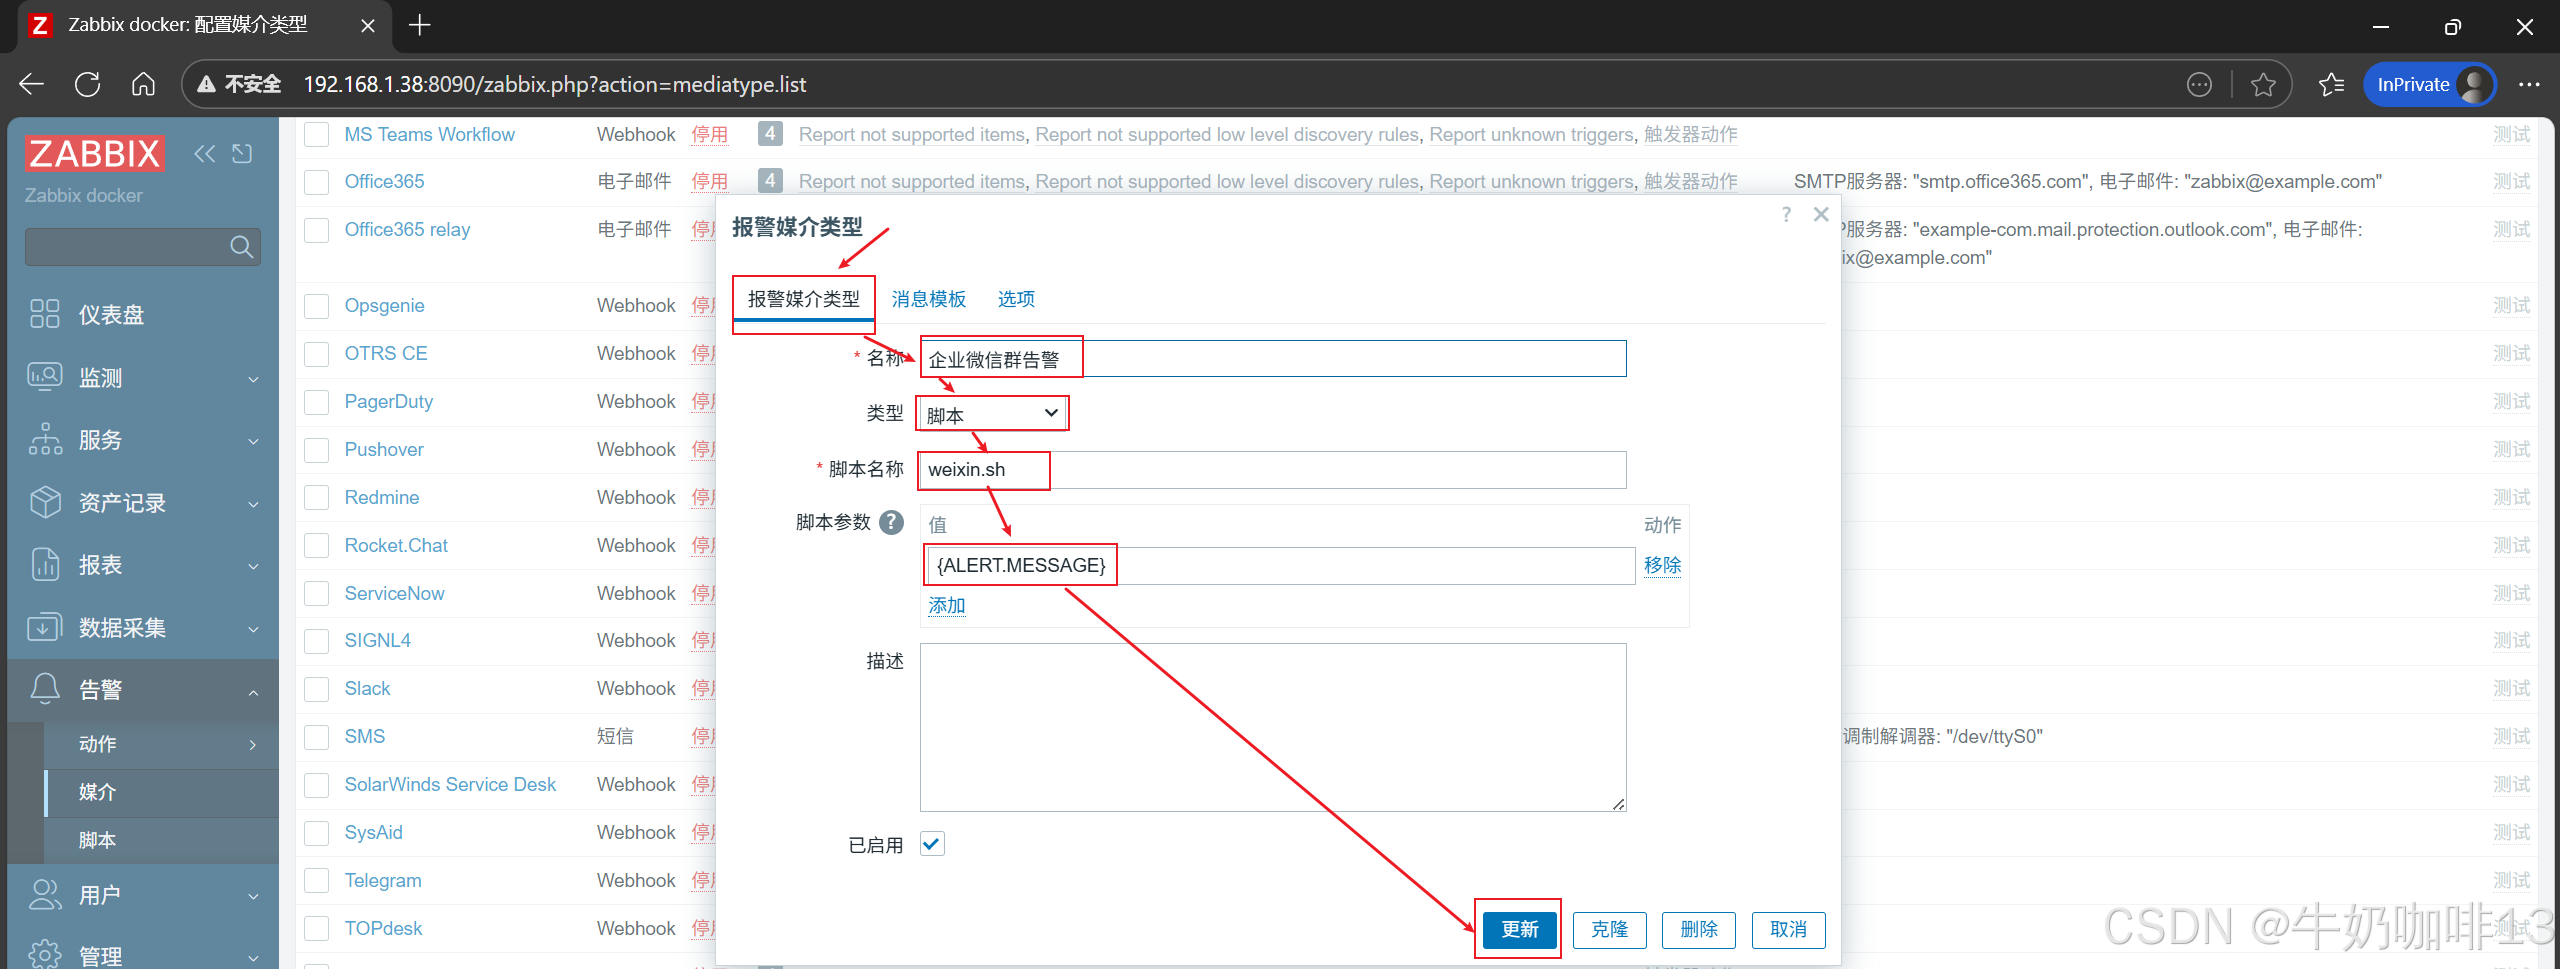Click the 取消 cancel button
The width and height of the screenshot is (2560, 969).
1788,930
